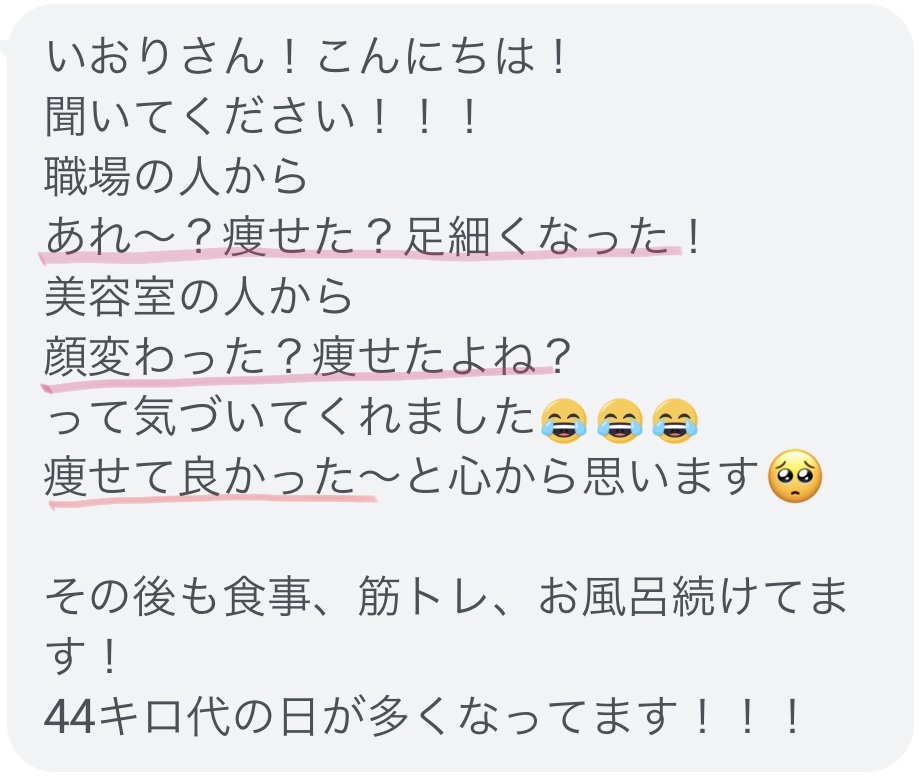Click the text 職場の人から

[176, 176]
